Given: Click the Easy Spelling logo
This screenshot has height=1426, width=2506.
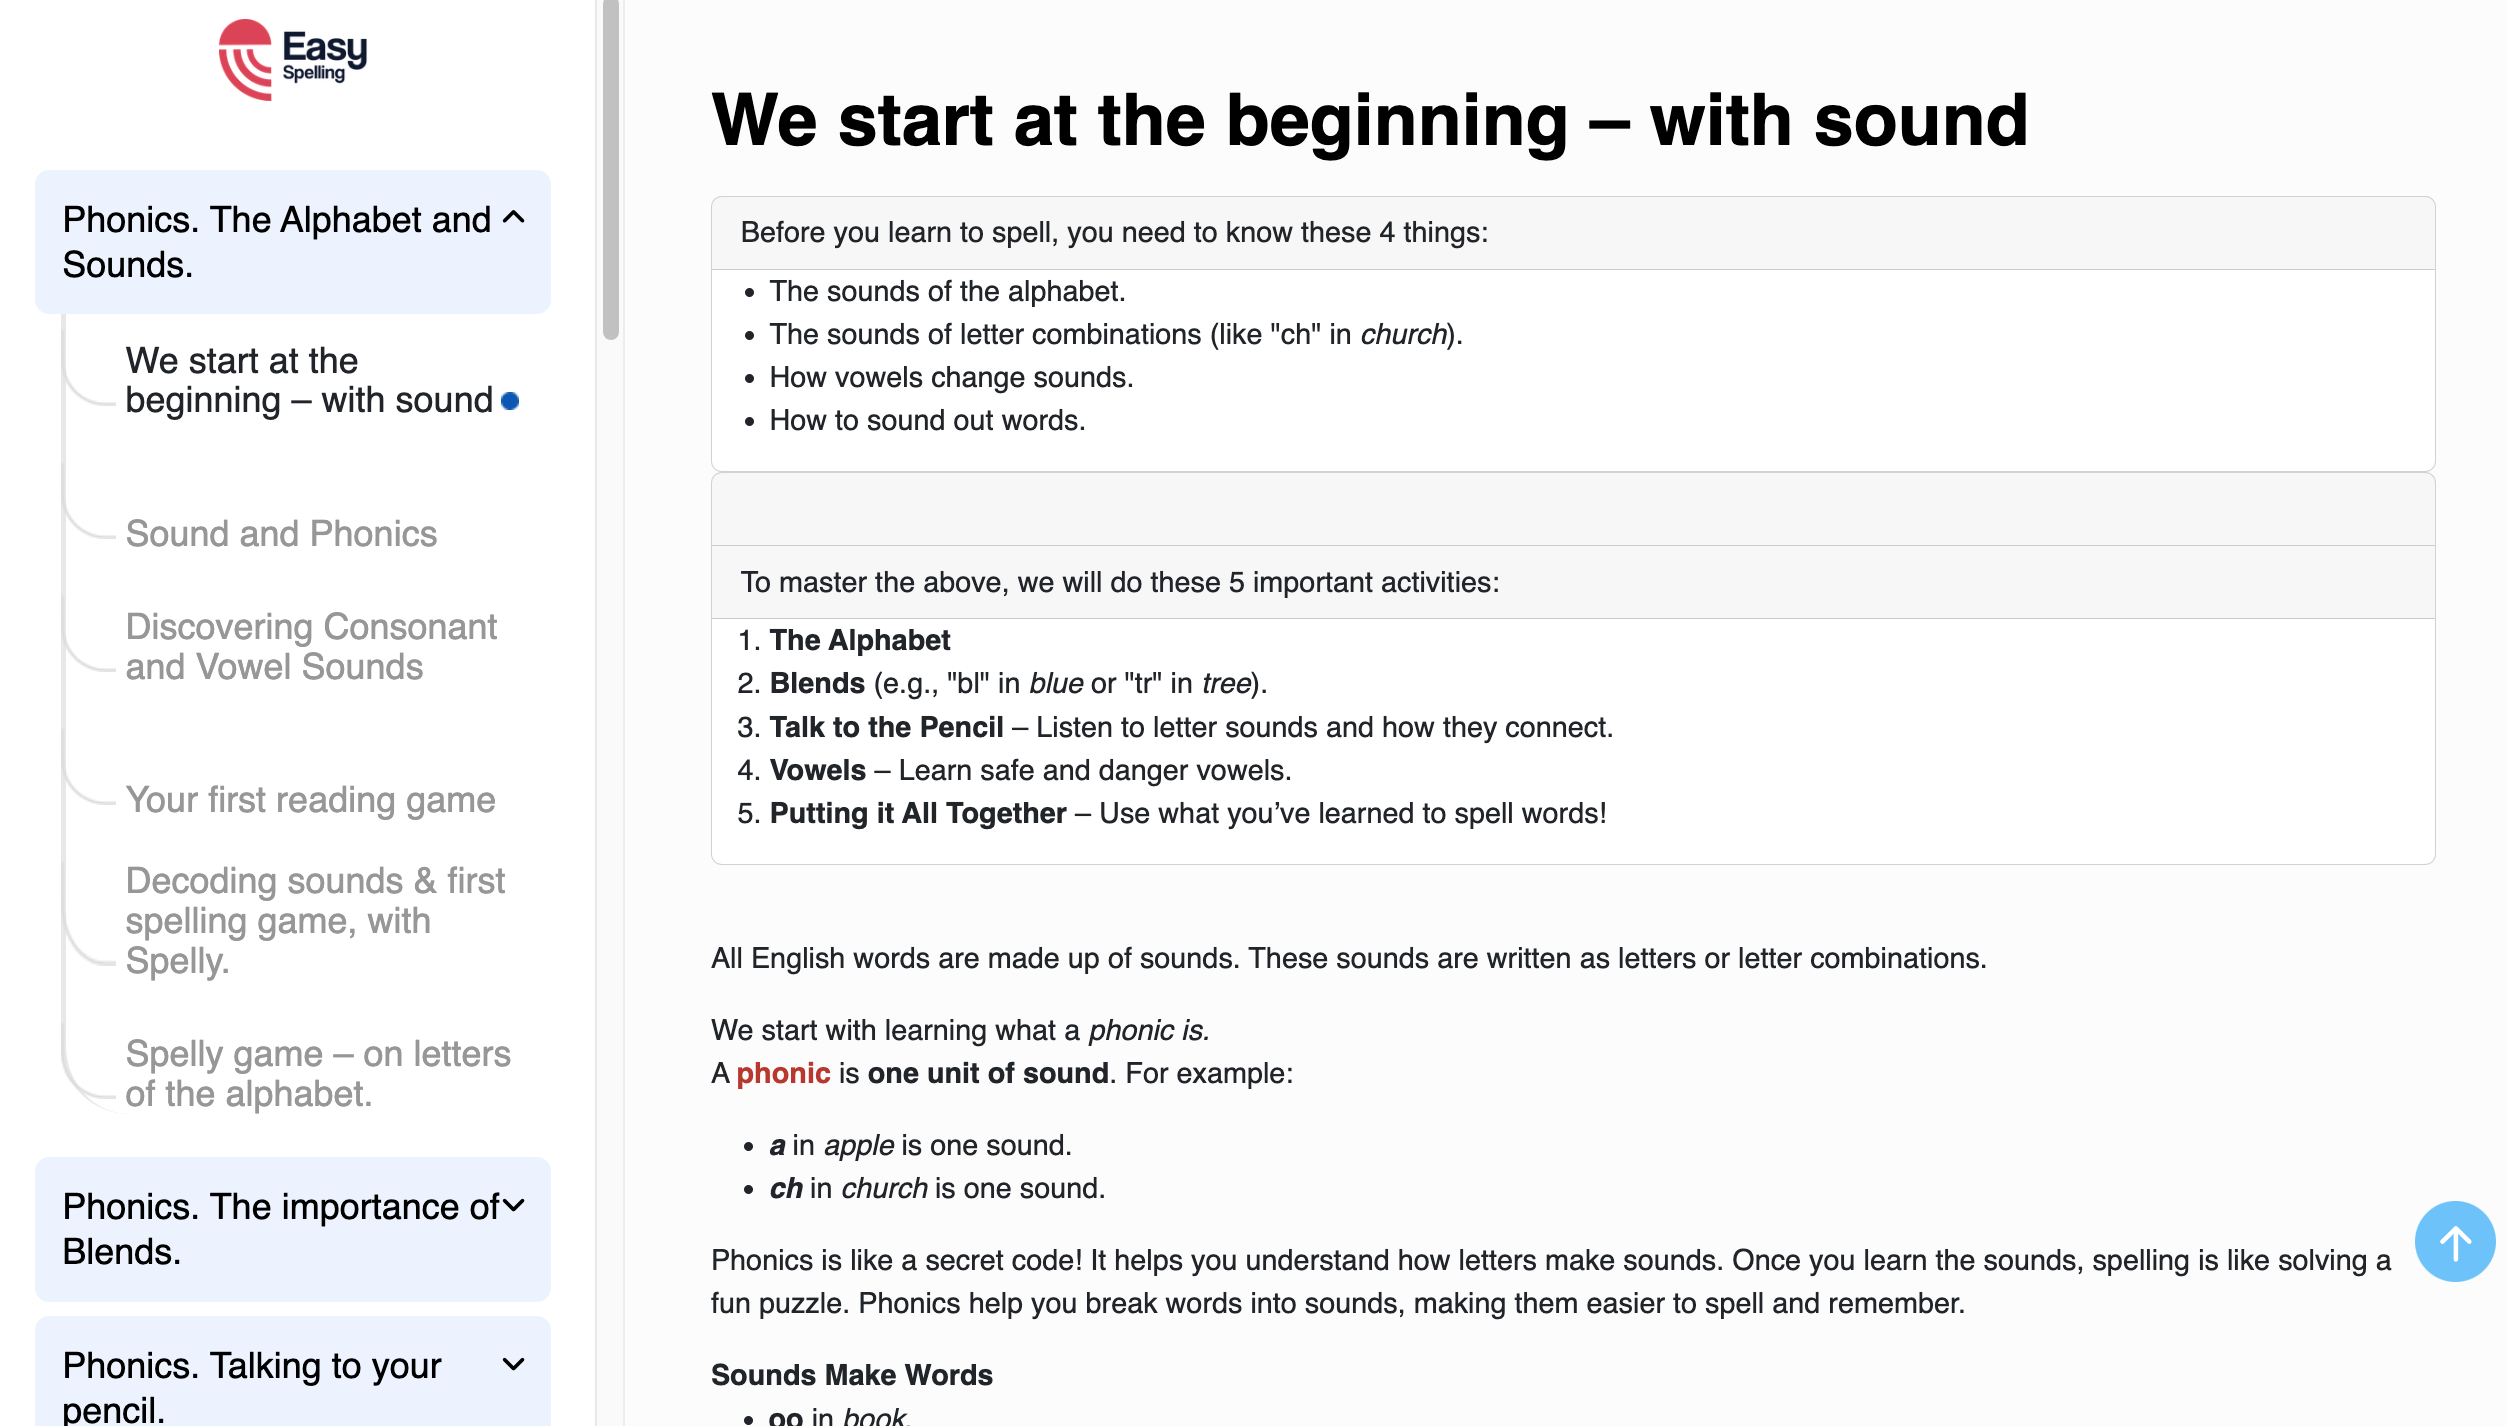Looking at the screenshot, I should coord(293,60).
